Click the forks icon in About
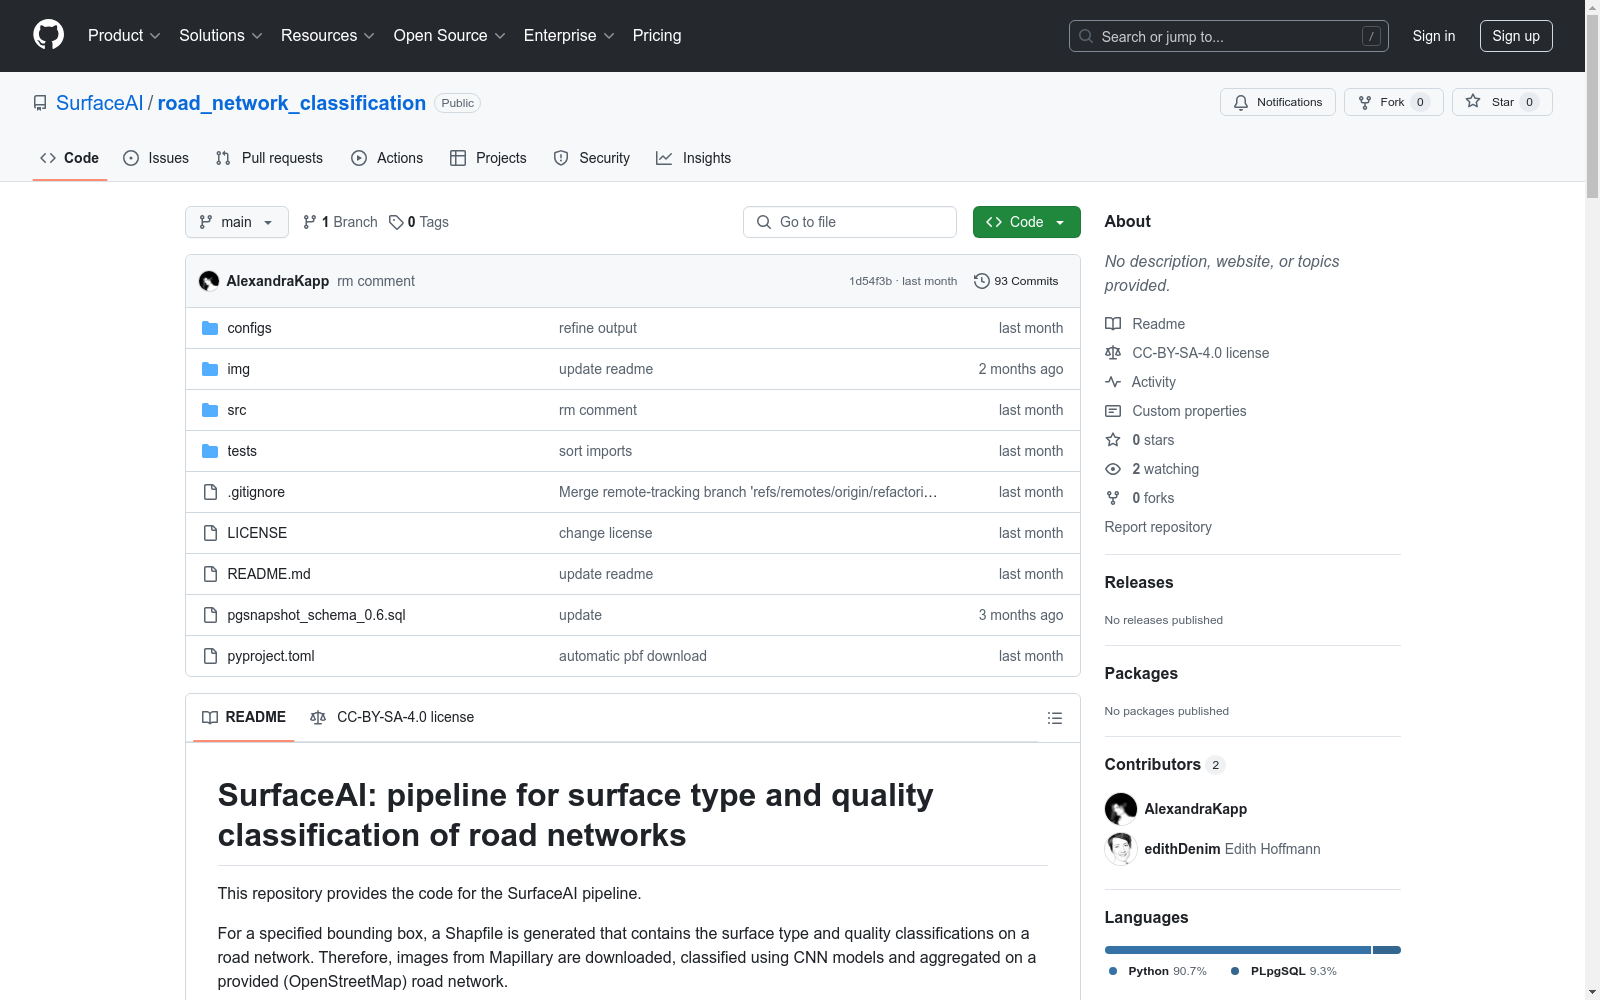 point(1113,498)
